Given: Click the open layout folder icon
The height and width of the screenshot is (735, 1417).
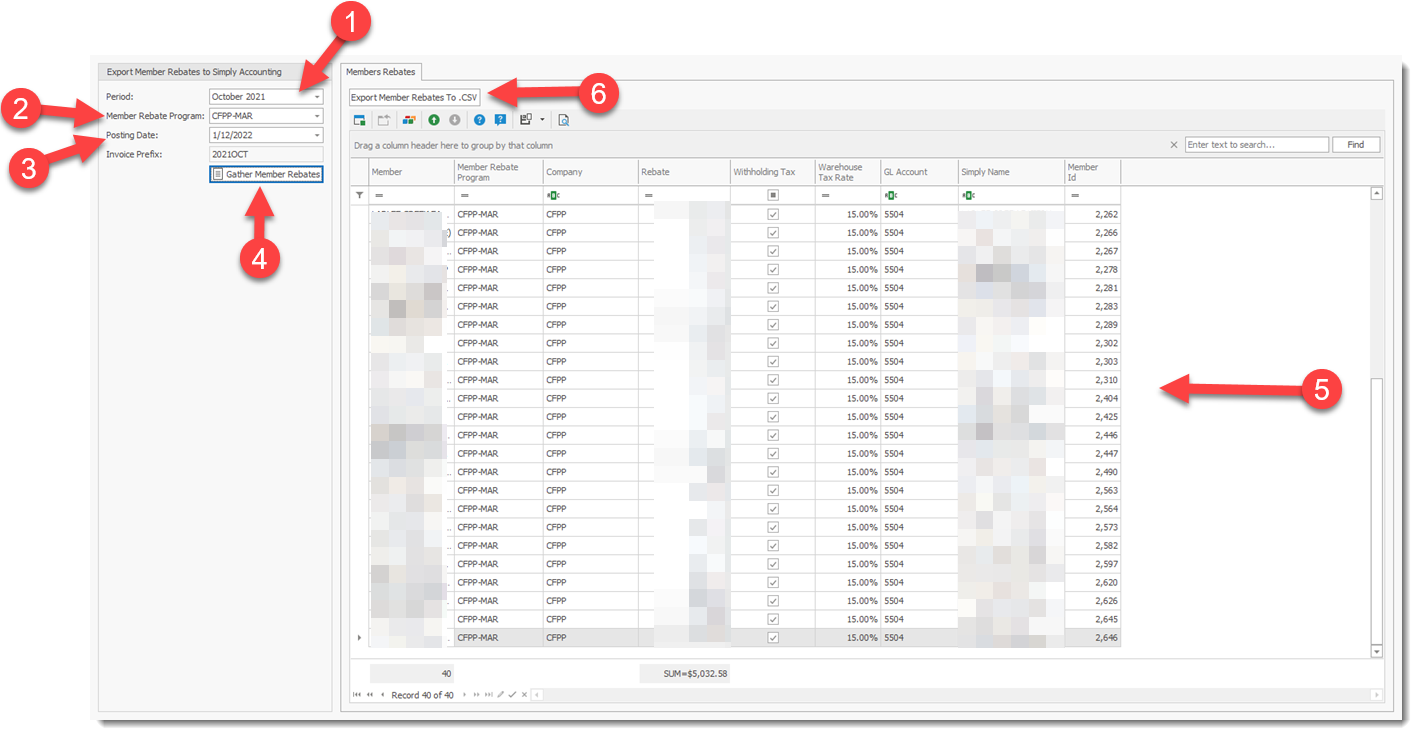Looking at the screenshot, I should click(x=384, y=119).
